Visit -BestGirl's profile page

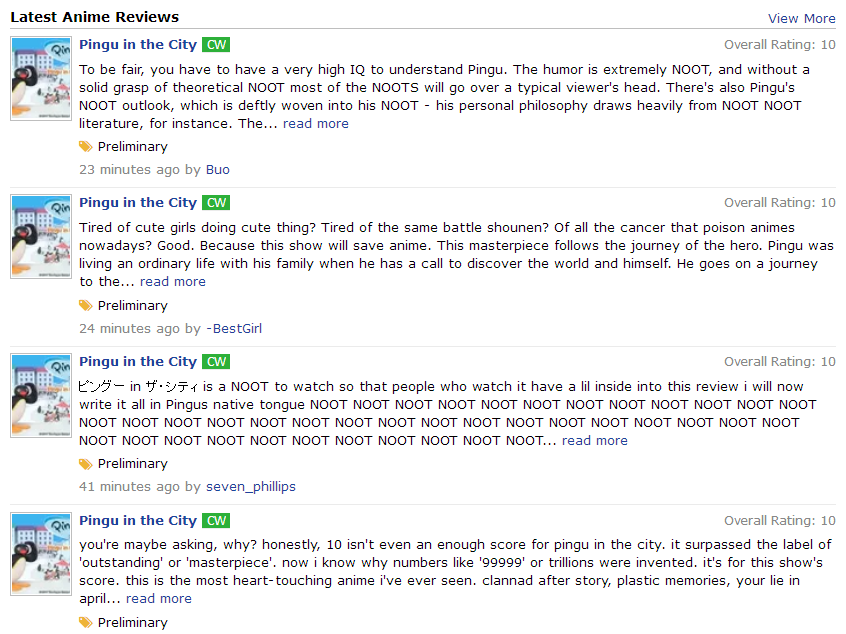[233, 329]
